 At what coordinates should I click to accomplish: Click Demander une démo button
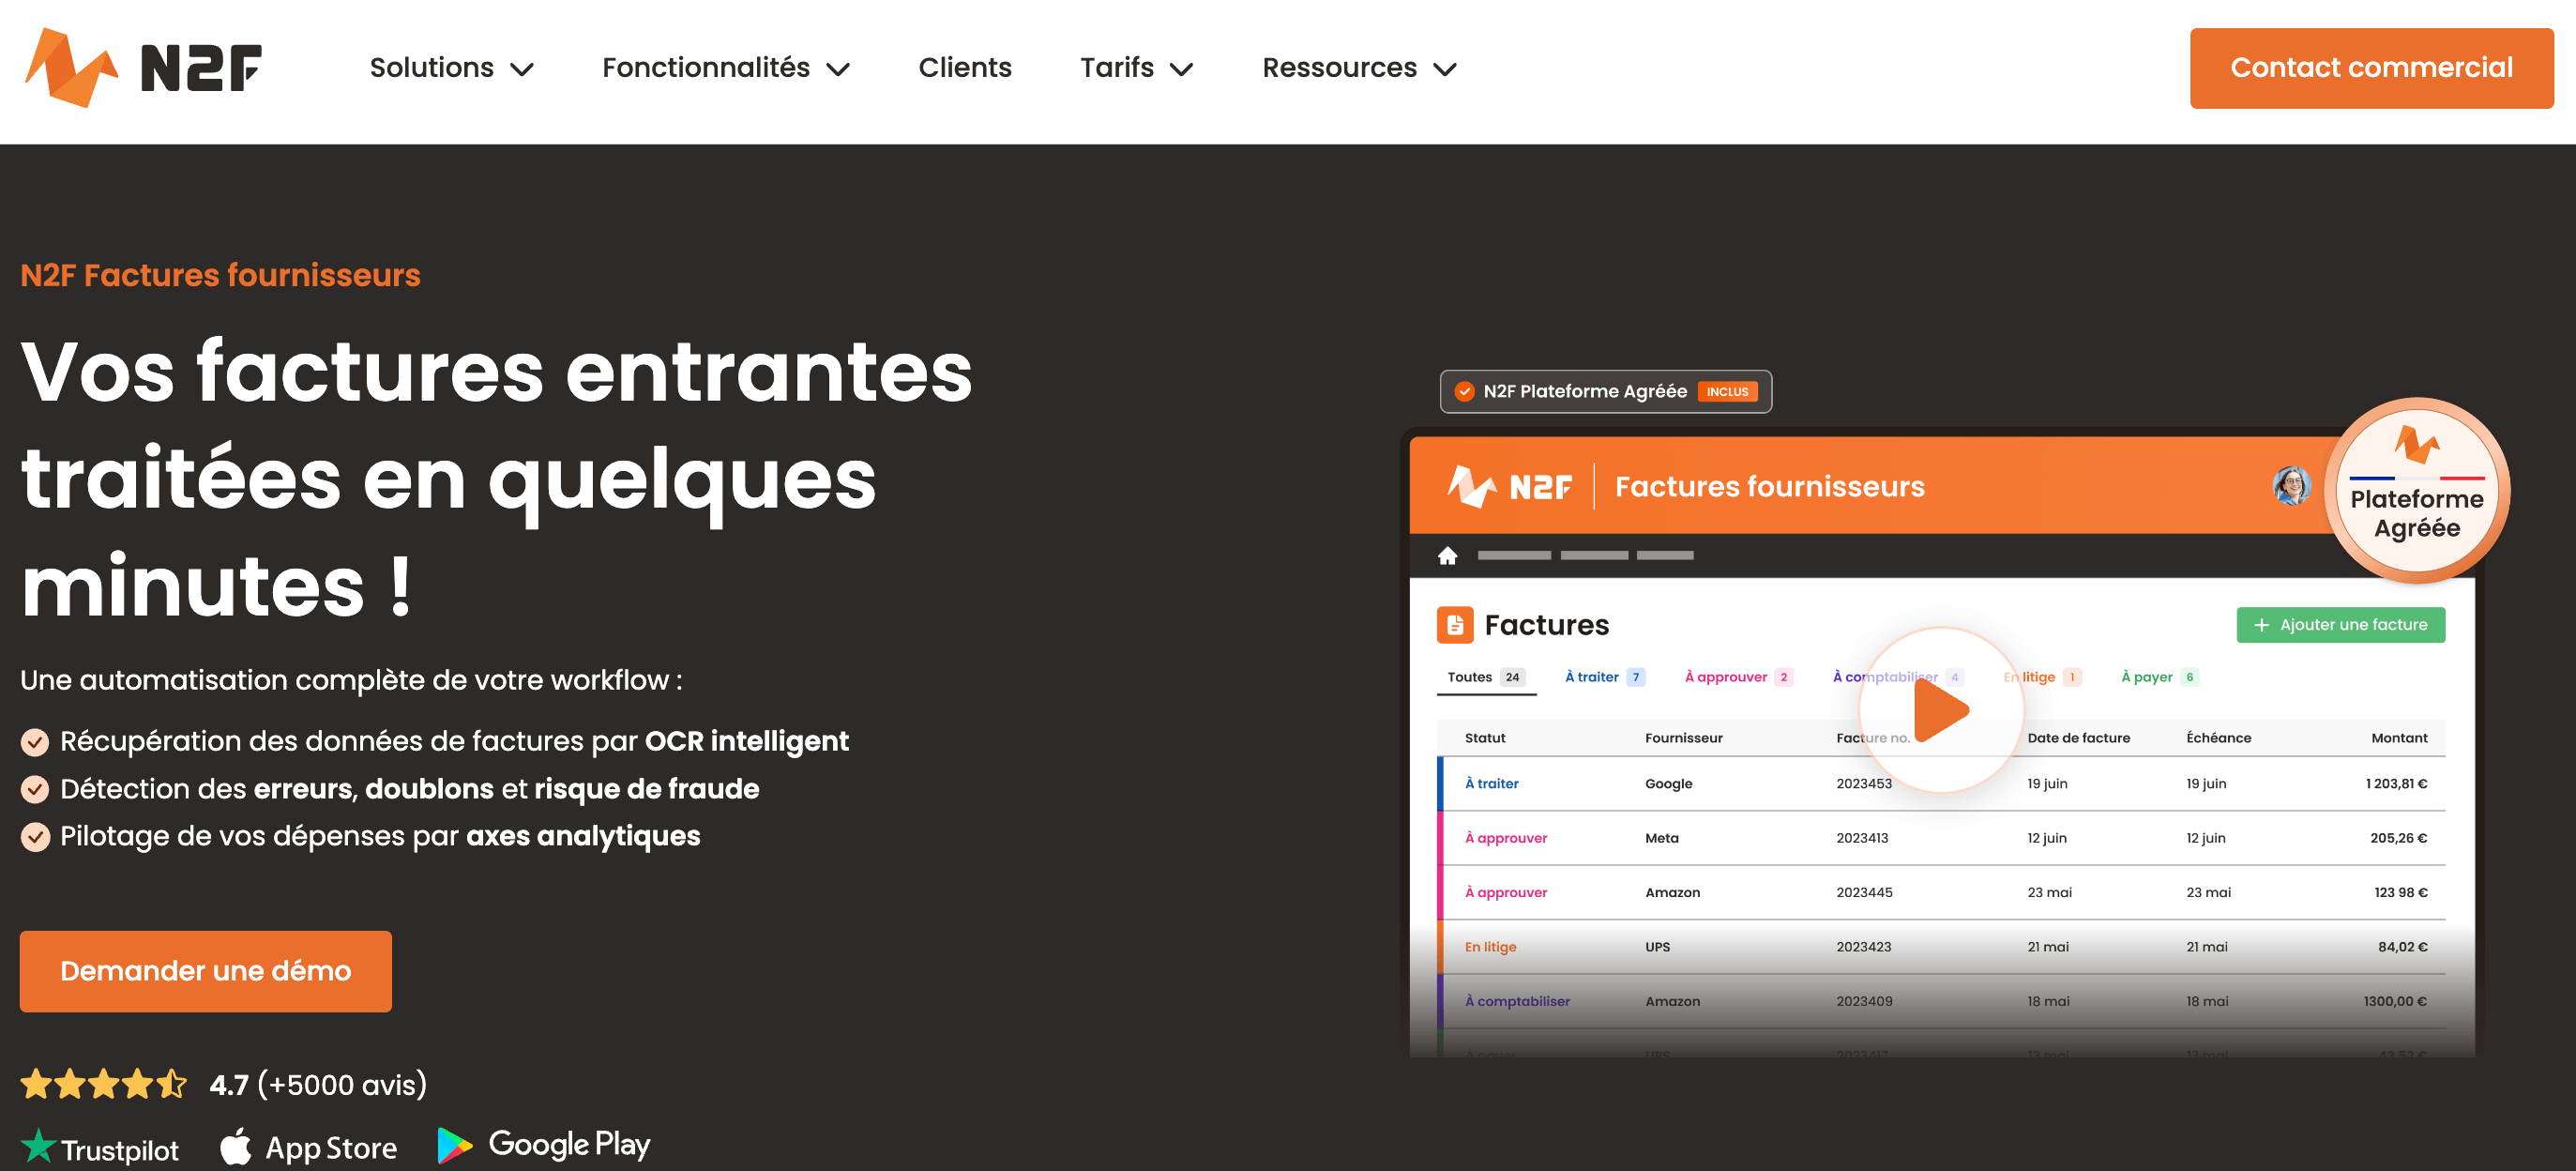[x=206, y=972]
